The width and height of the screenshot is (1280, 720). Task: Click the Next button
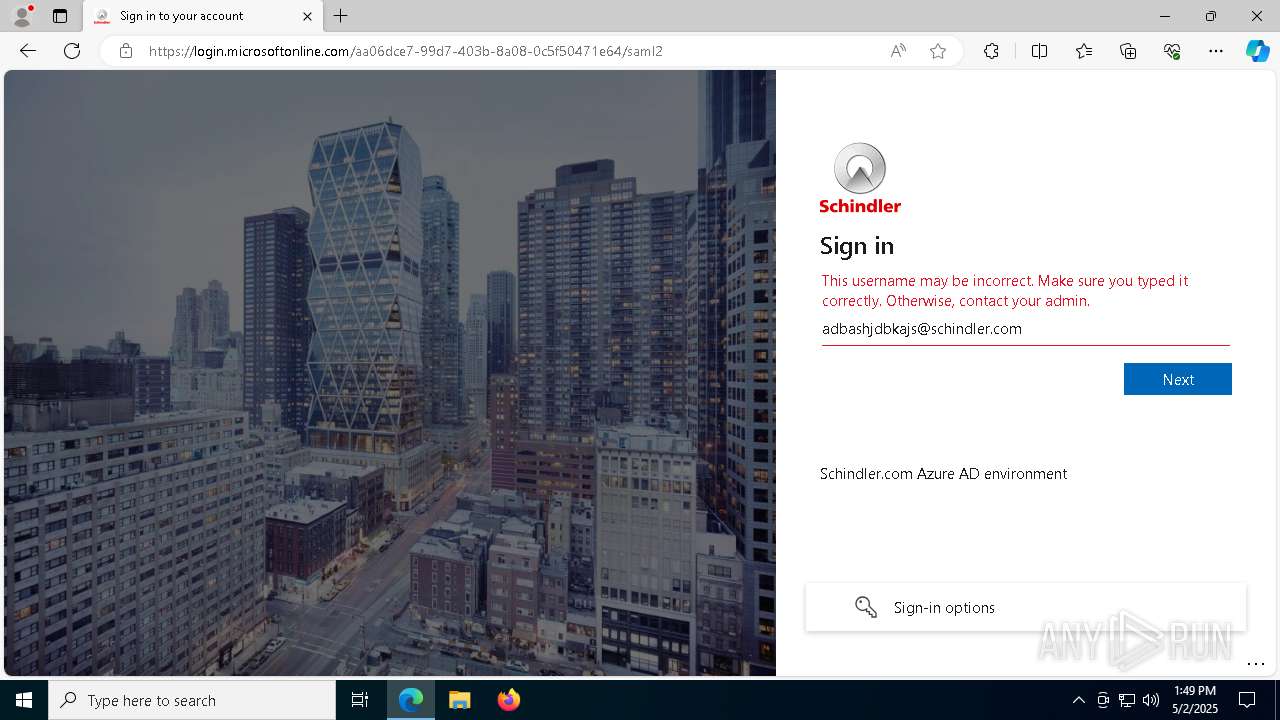point(1178,379)
